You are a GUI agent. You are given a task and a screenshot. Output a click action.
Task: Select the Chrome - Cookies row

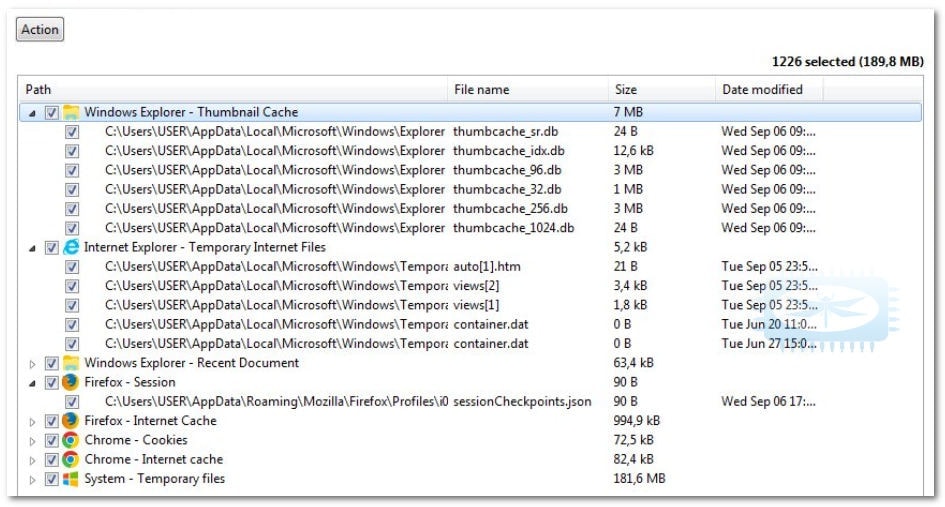[470, 440]
